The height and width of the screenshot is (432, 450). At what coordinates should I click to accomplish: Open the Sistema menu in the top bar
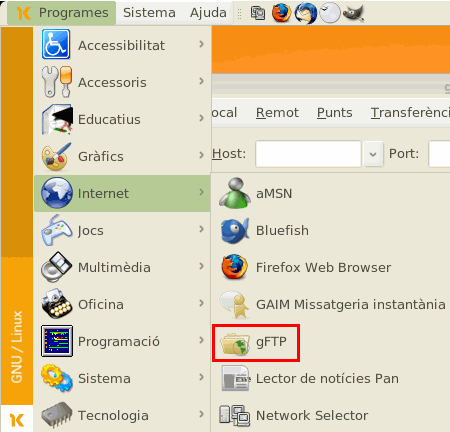point(149,13)
